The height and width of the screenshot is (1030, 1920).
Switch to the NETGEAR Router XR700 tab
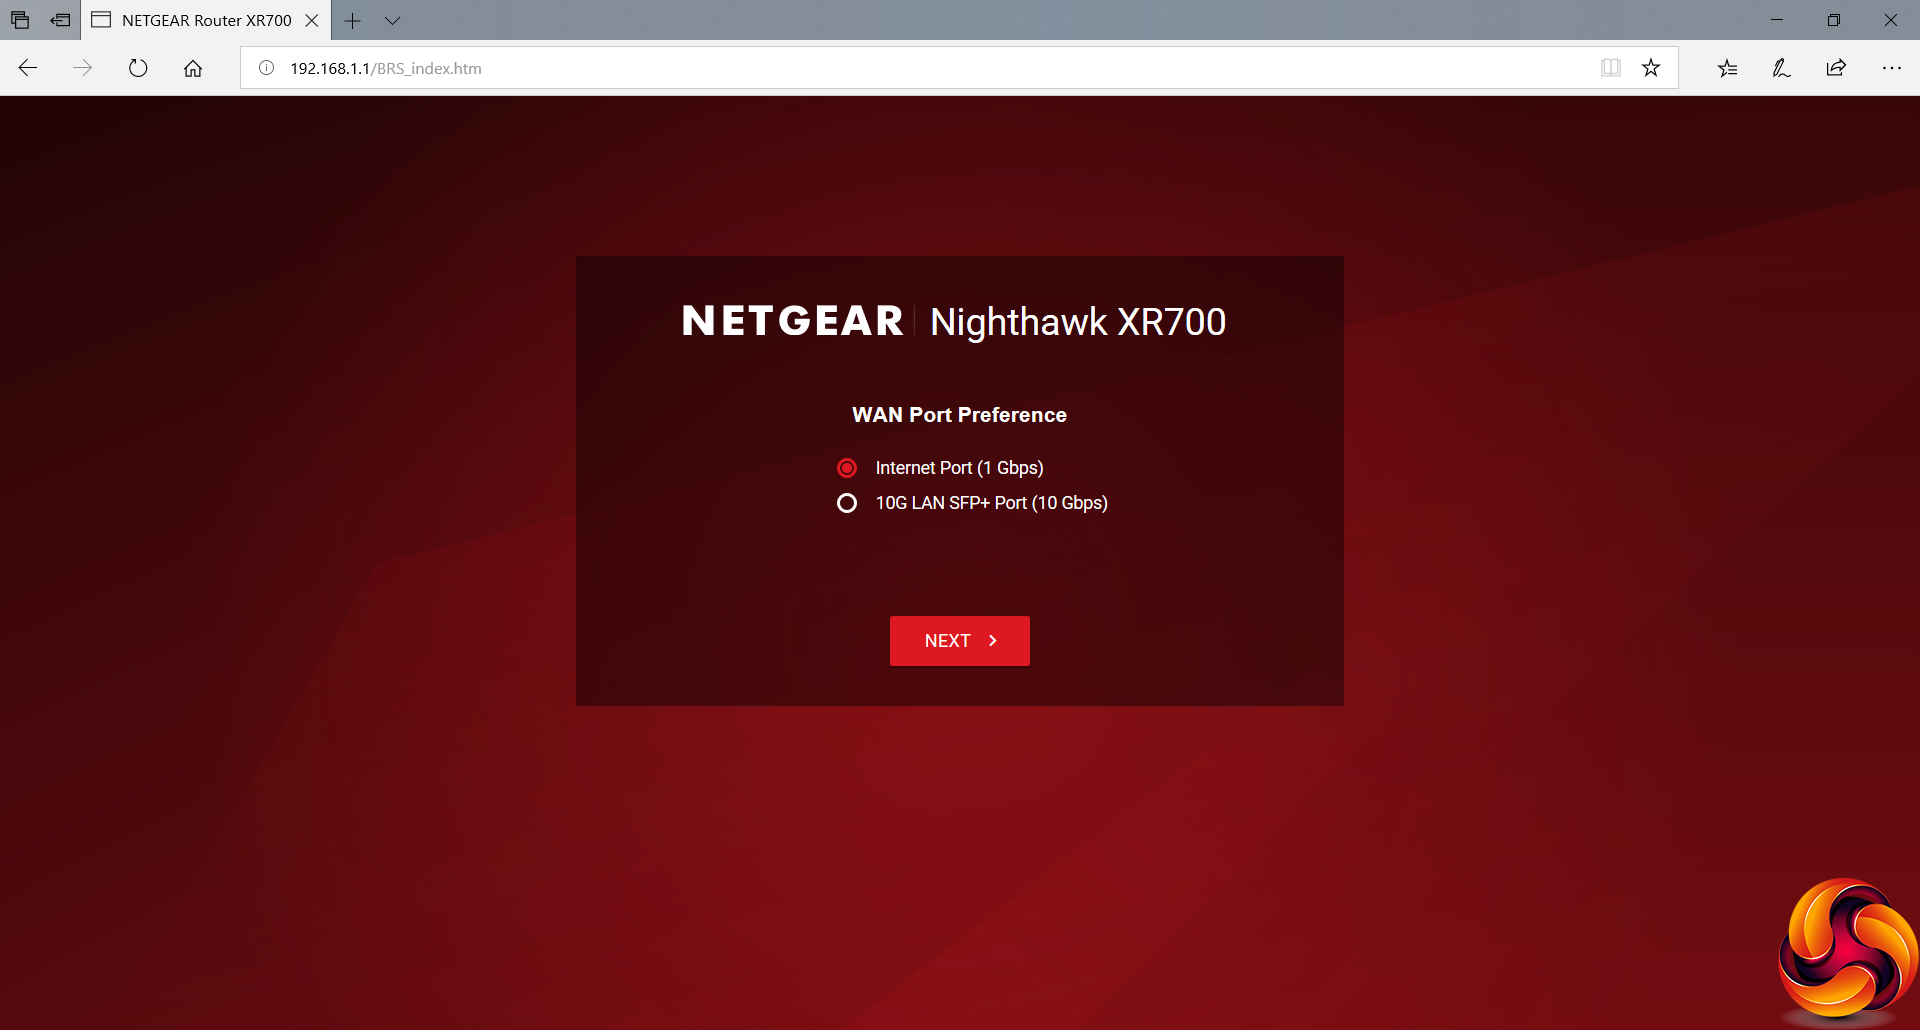tap(206, 20)
